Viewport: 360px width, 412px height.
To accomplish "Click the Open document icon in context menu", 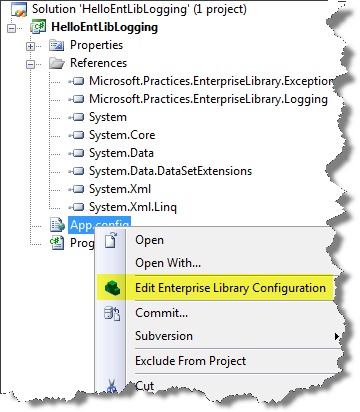I will coord(111,240).
